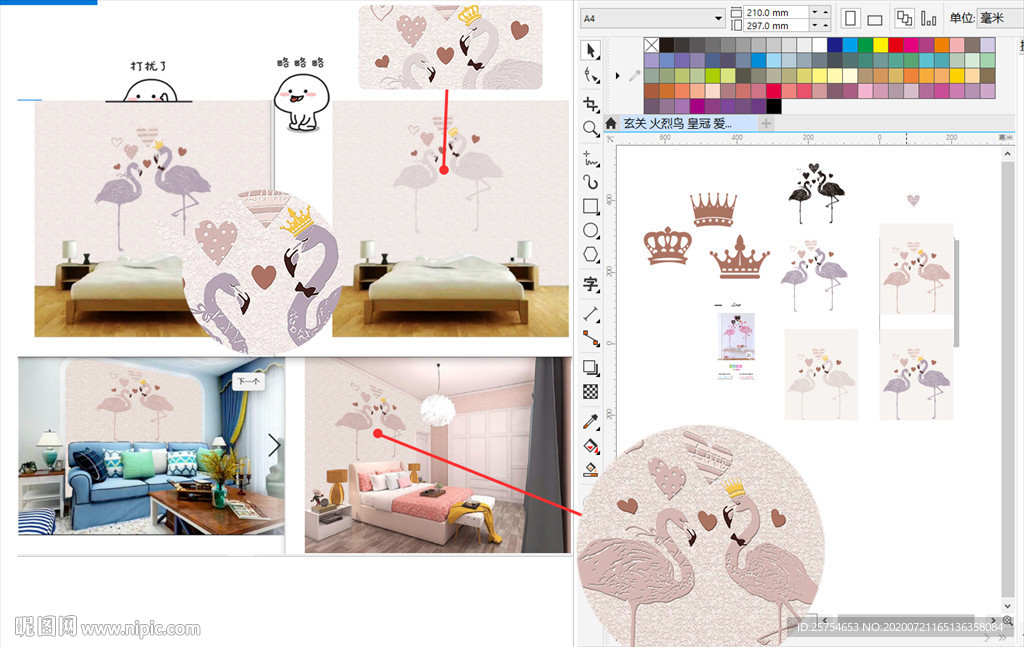Open a new document tab with plus
1024x647 pixels.
click(766, 123)
